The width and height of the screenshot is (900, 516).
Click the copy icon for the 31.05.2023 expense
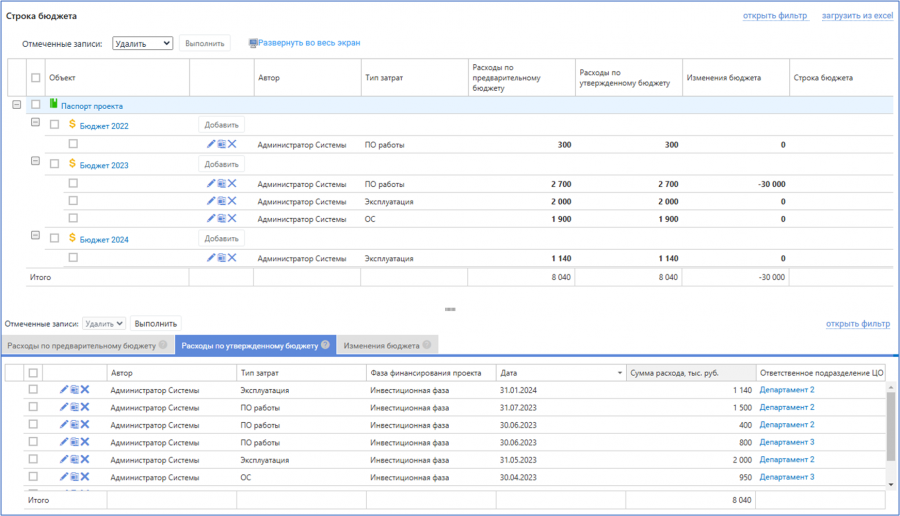(x=74, y=460)
